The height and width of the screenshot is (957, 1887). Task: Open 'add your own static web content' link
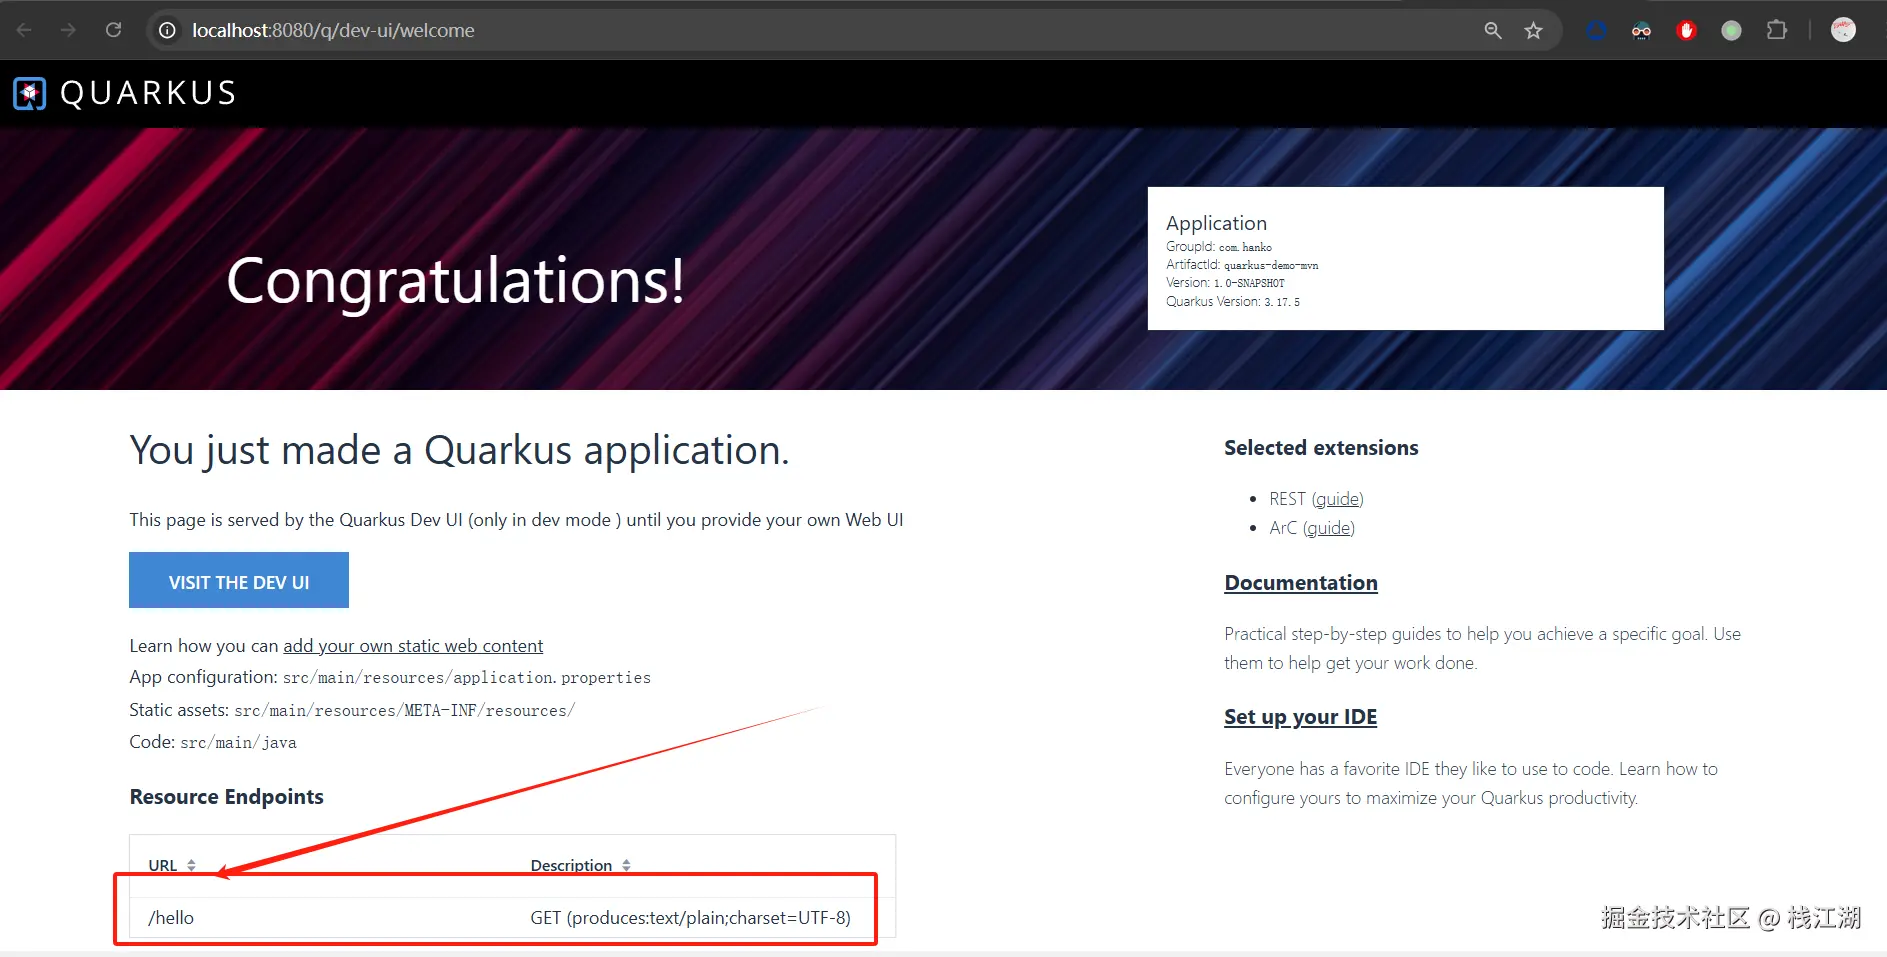pos(413,646)
